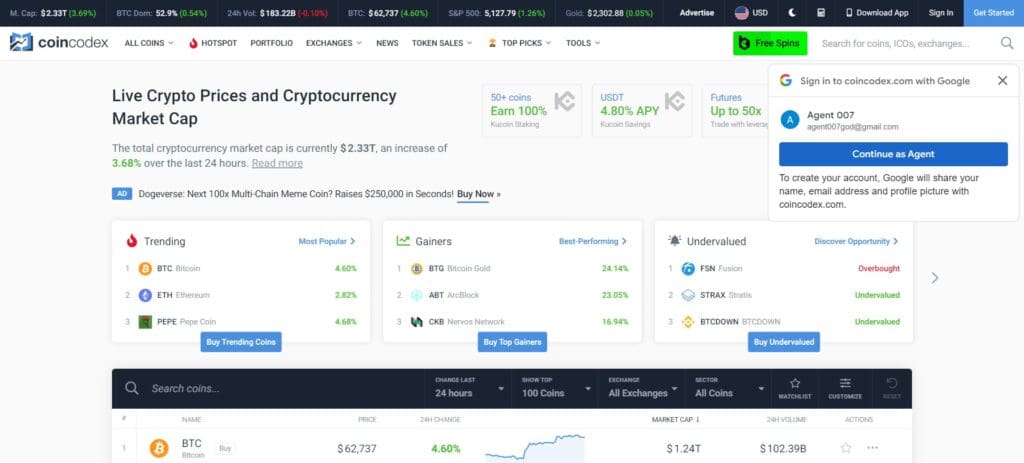The width and height of the screenshot is (1024, 463).
Task: Sort table by Market Cap column header
Action: pyautogui.click(x=675, y=419)
